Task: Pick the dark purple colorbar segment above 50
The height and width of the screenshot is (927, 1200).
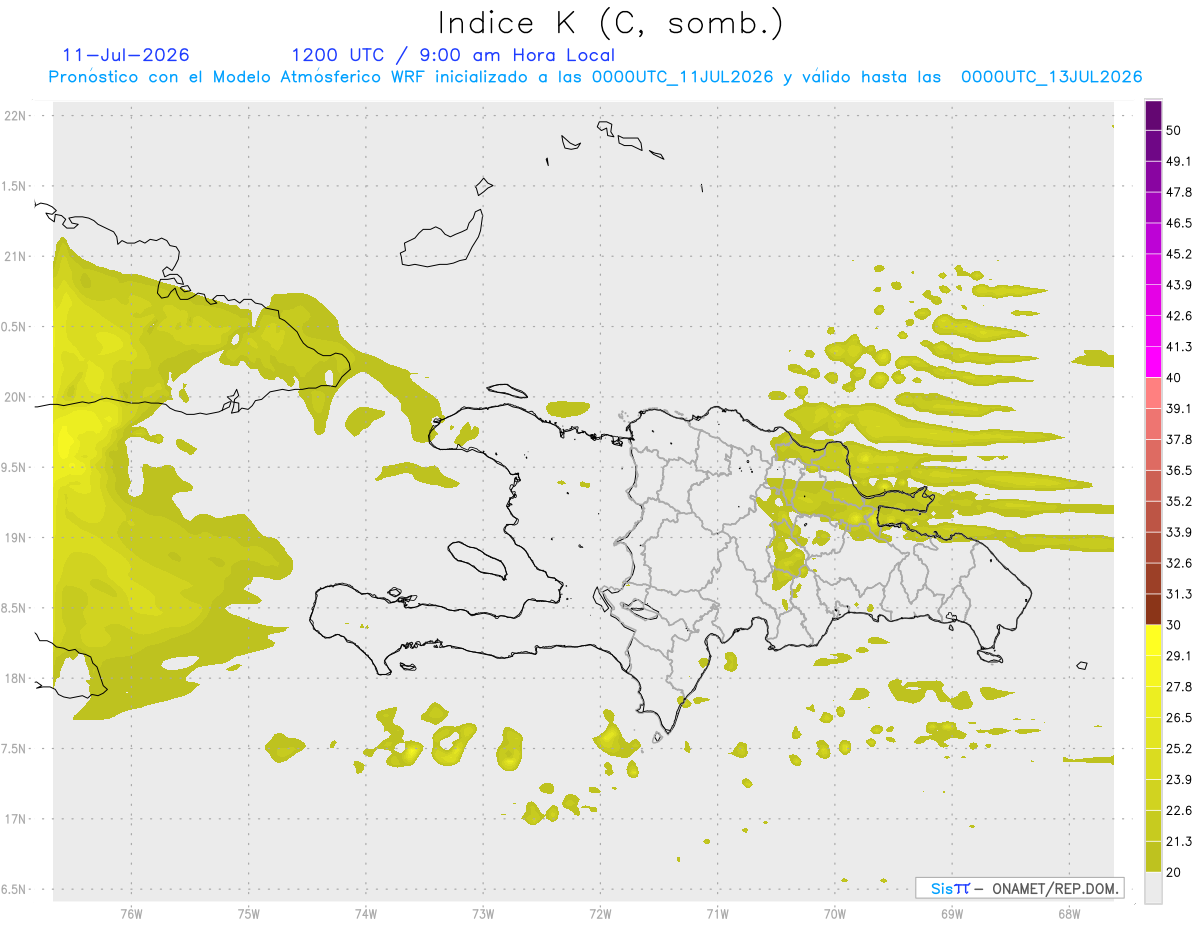Action: [1153, 116]
